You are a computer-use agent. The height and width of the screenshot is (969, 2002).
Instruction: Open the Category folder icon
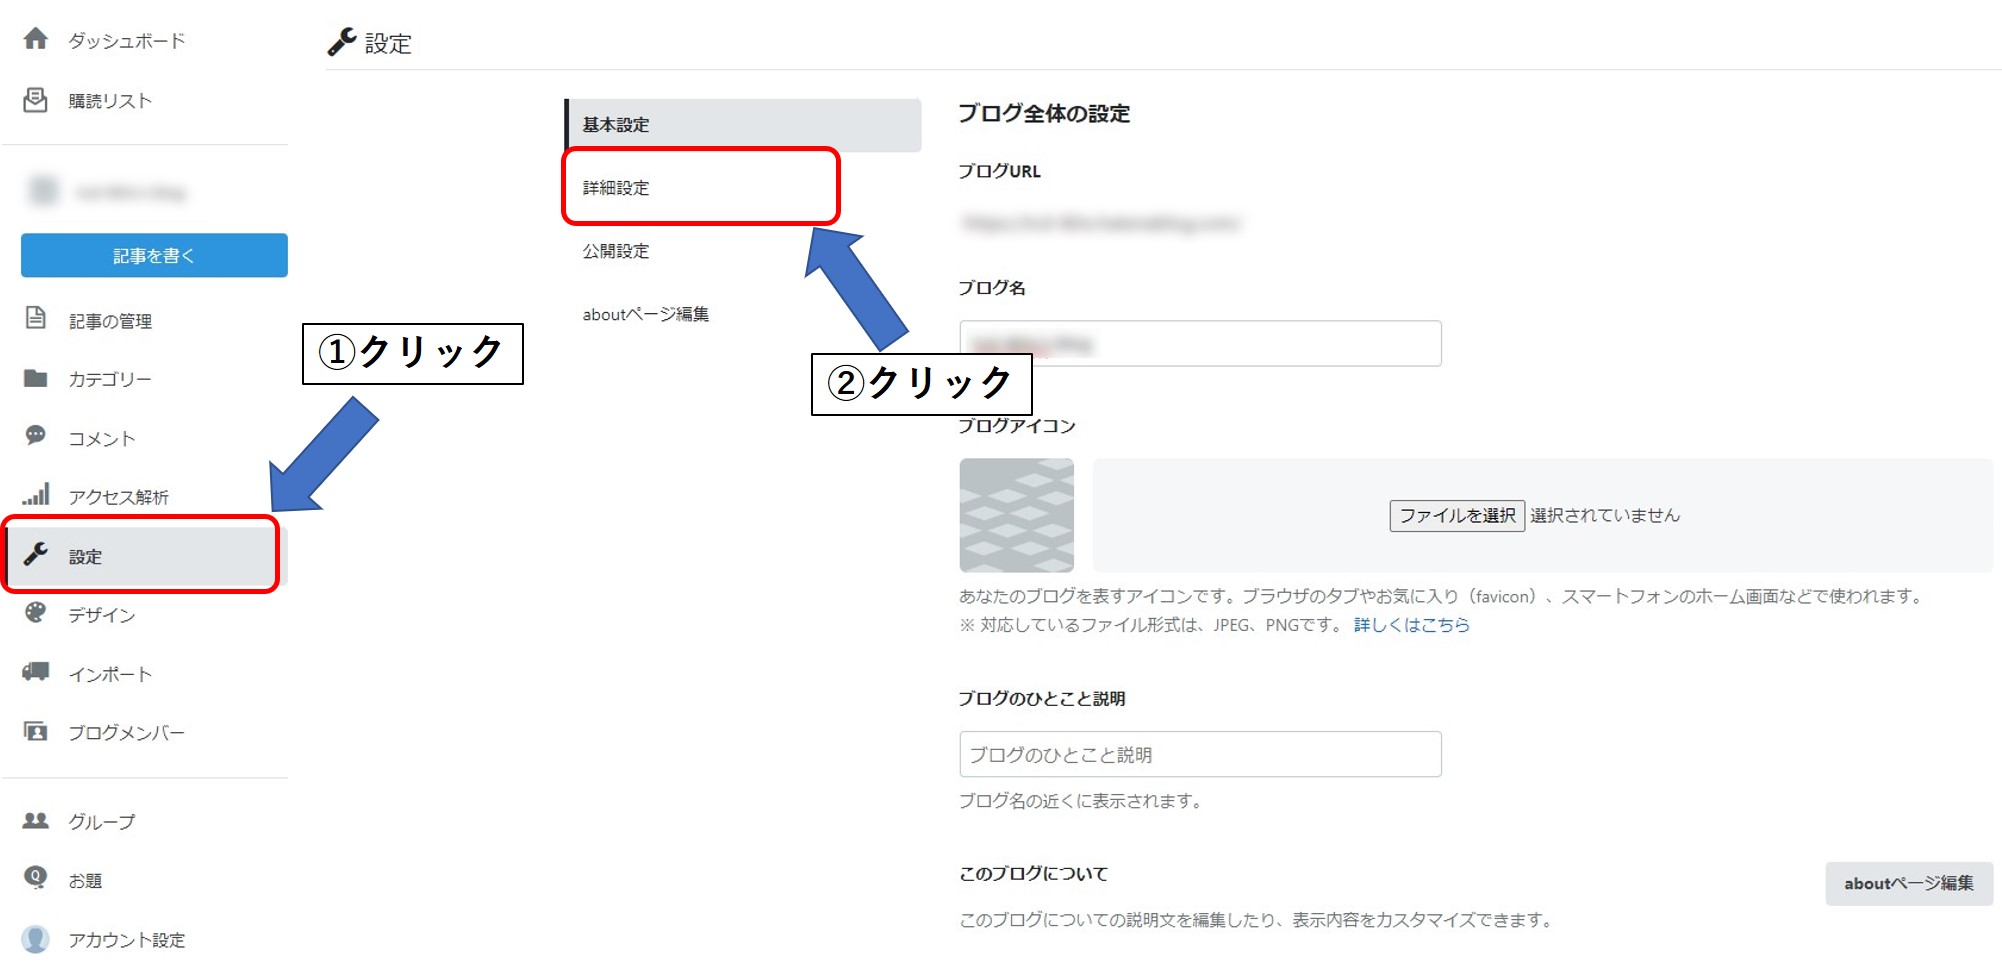pos(36,378)
